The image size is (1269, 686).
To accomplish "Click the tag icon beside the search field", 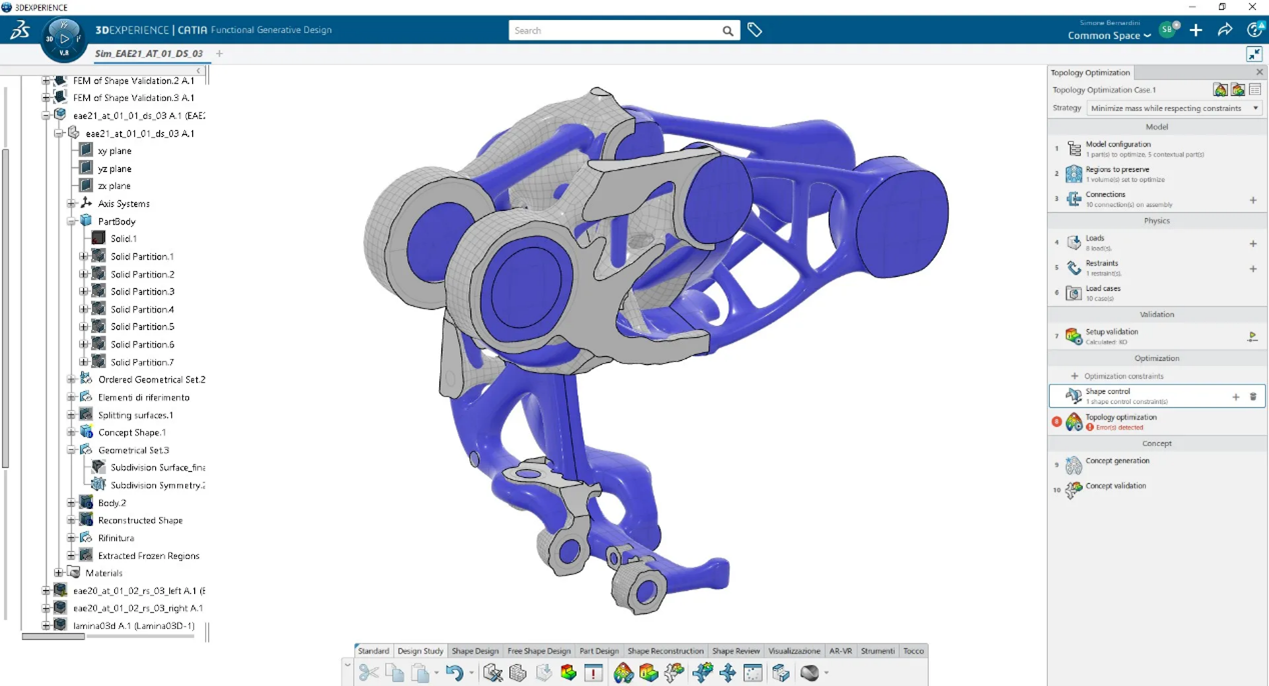I will [755, 31].
